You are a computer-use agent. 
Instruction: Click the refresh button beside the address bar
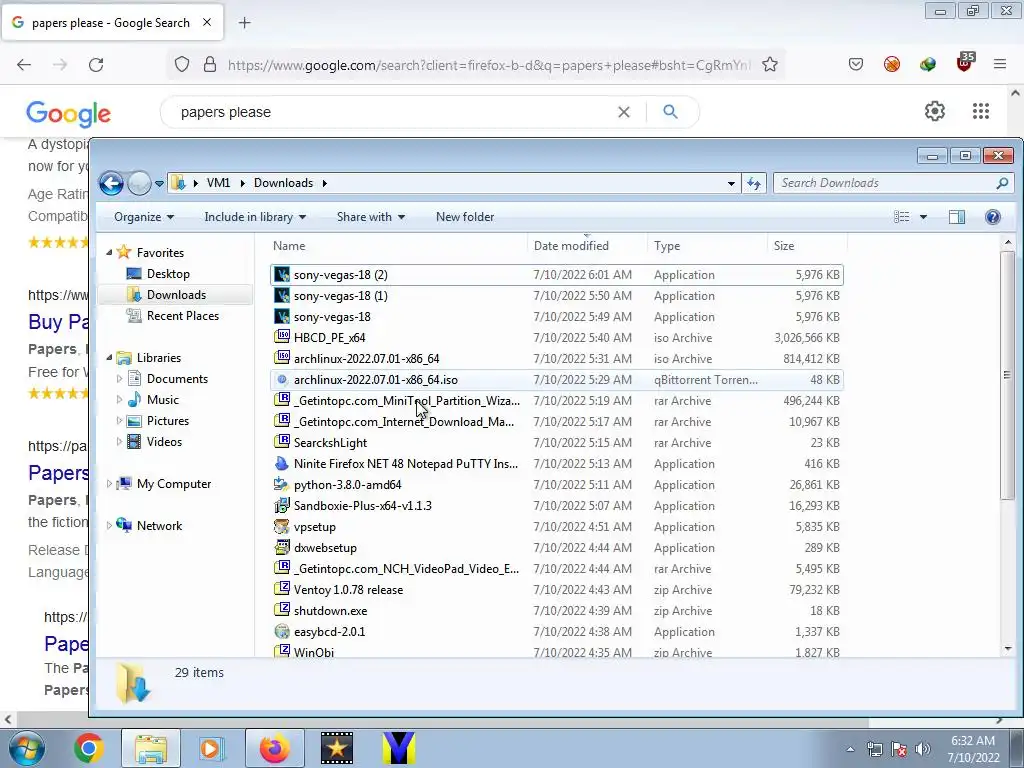coord(754,184)
